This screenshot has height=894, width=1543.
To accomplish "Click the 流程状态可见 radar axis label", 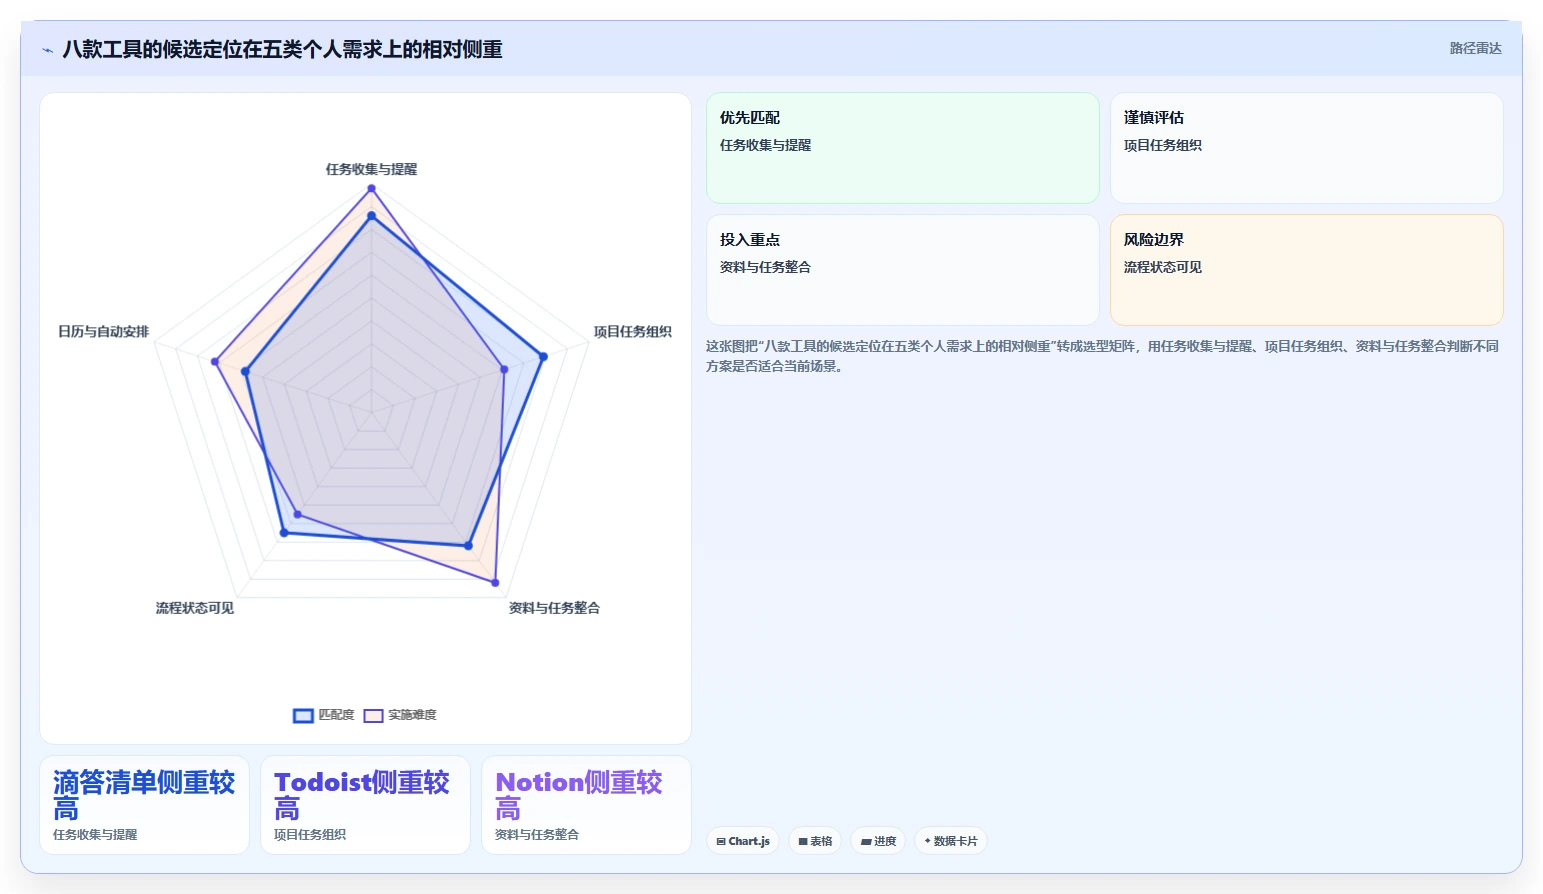I will [195, 608].
